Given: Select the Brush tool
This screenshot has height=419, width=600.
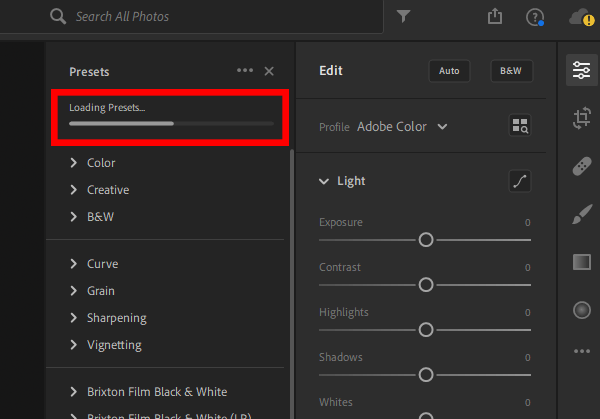Looking at the screenshot, I should (x=582, y=214).
